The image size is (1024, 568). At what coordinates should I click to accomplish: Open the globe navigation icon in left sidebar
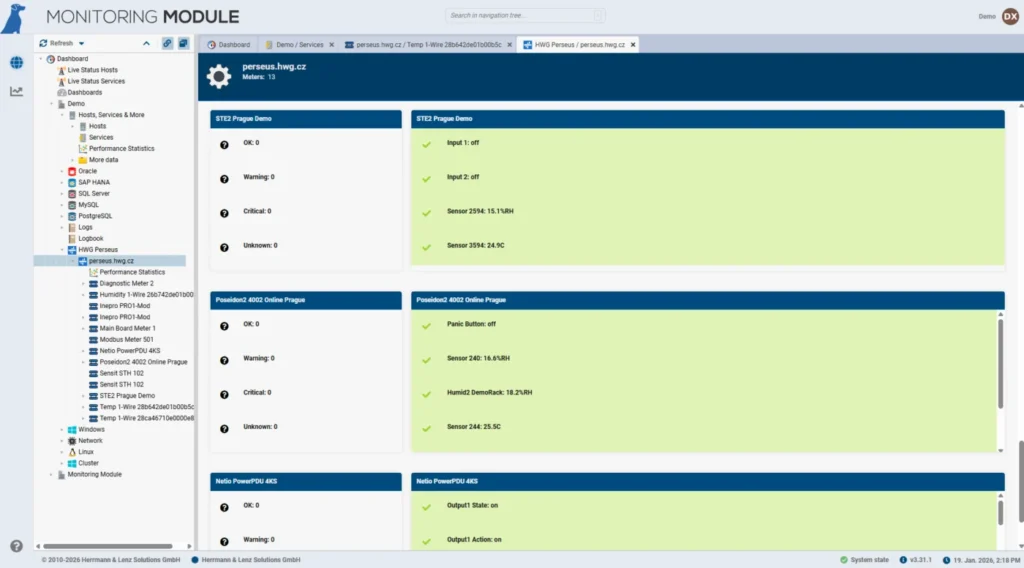(x=16, y=63)
